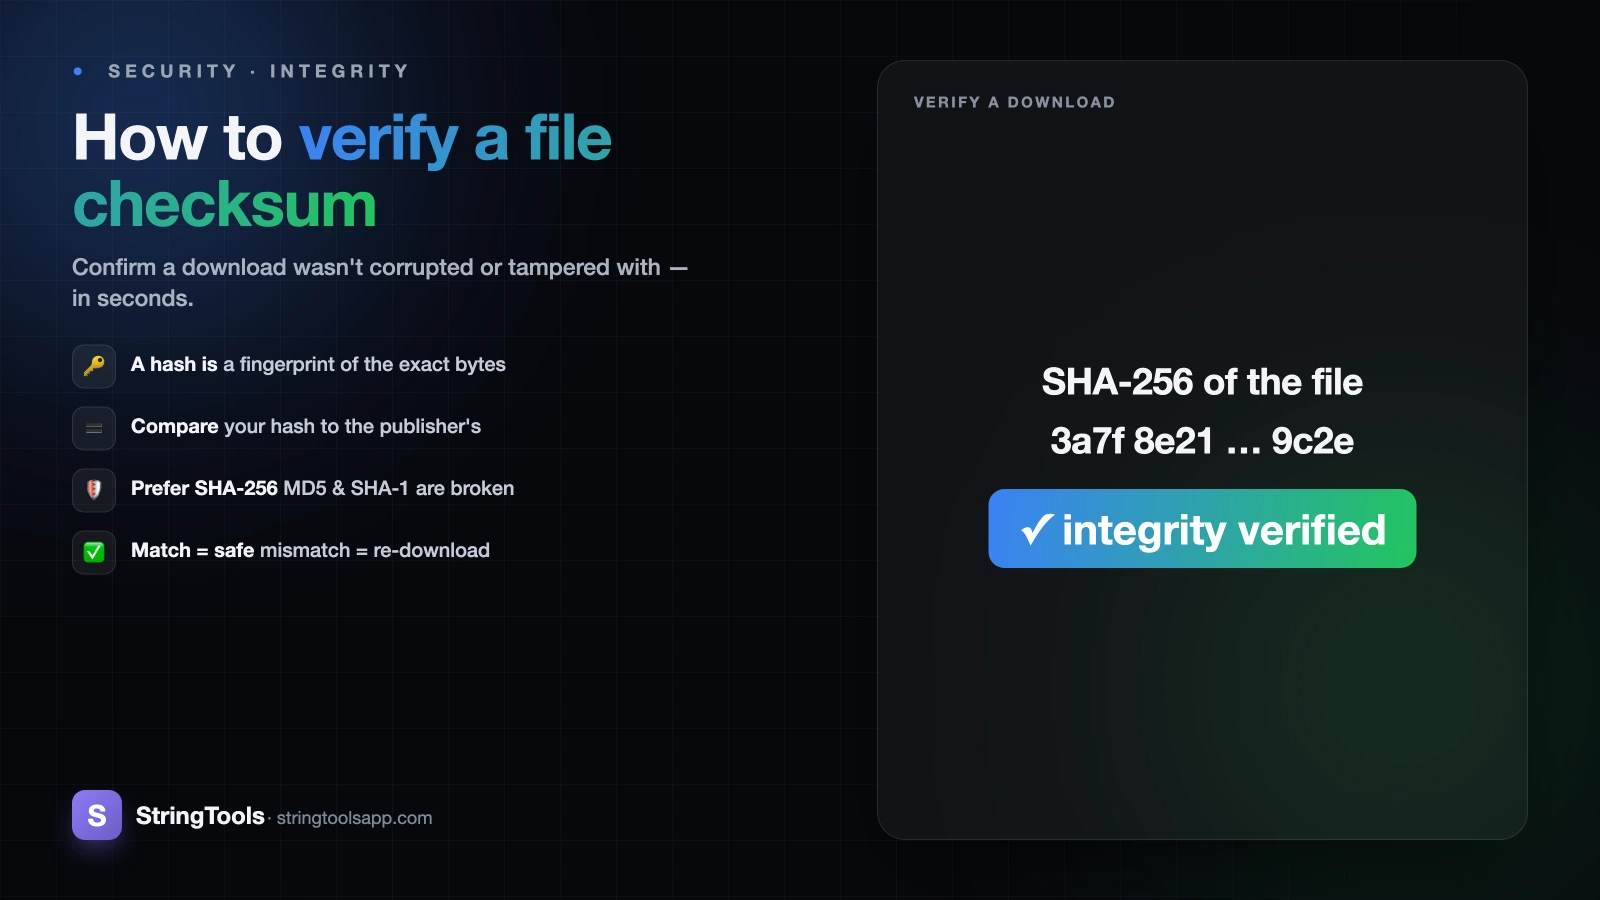Click the VERIFY A DOWNLOAD card label

point(1014,102)
